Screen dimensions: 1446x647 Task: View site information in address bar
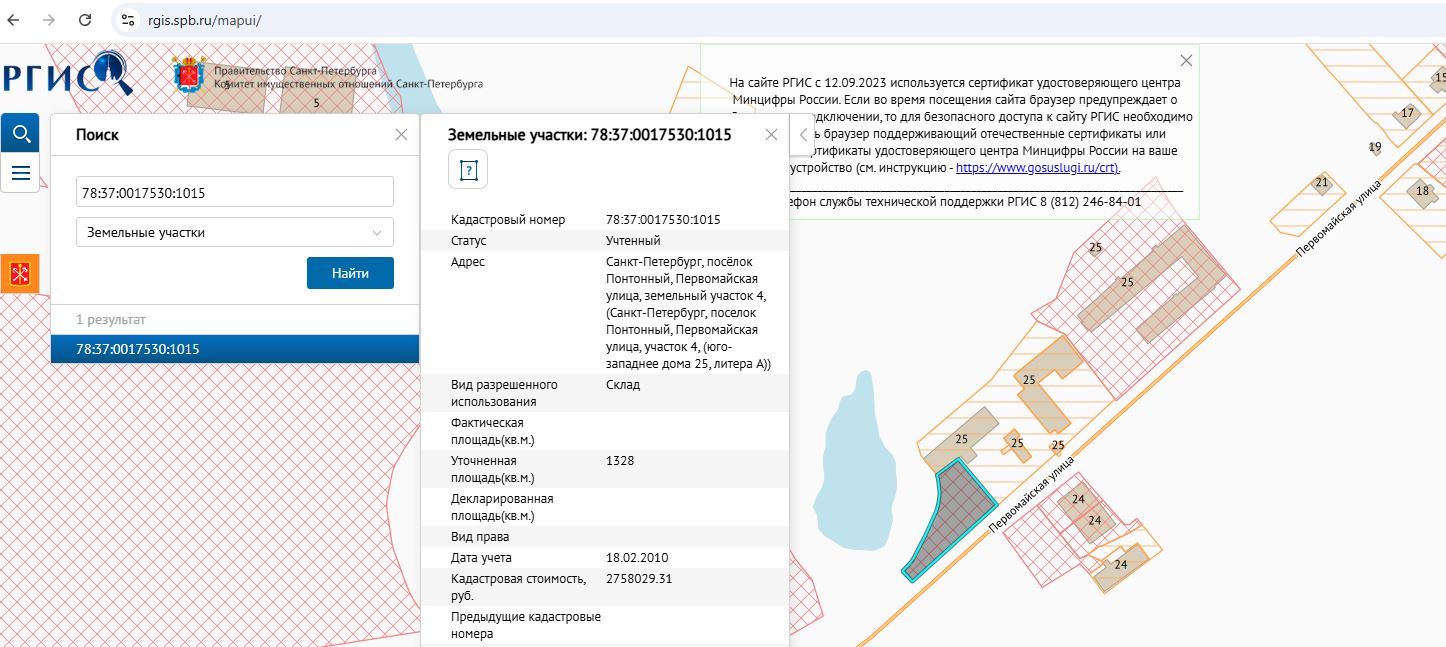(x=126, y=20)
